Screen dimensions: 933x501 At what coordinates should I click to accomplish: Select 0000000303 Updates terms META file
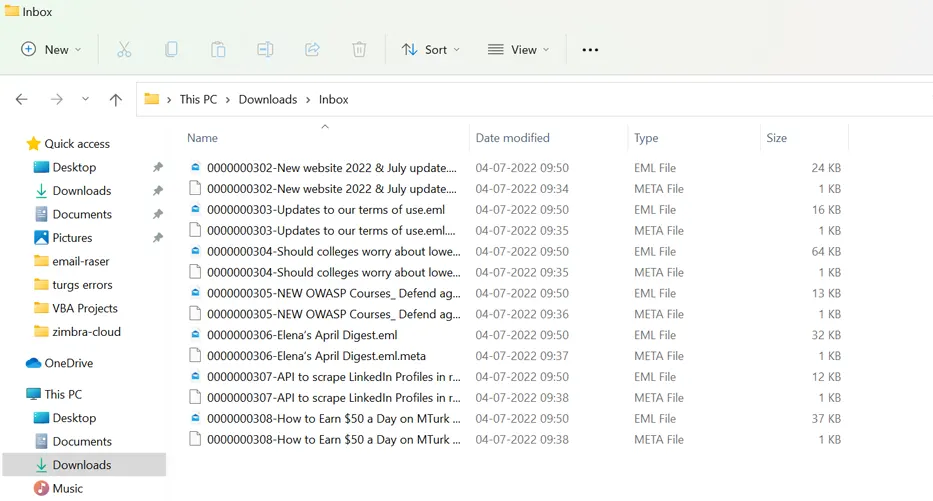pyautogui.click(x=331, y=230)
